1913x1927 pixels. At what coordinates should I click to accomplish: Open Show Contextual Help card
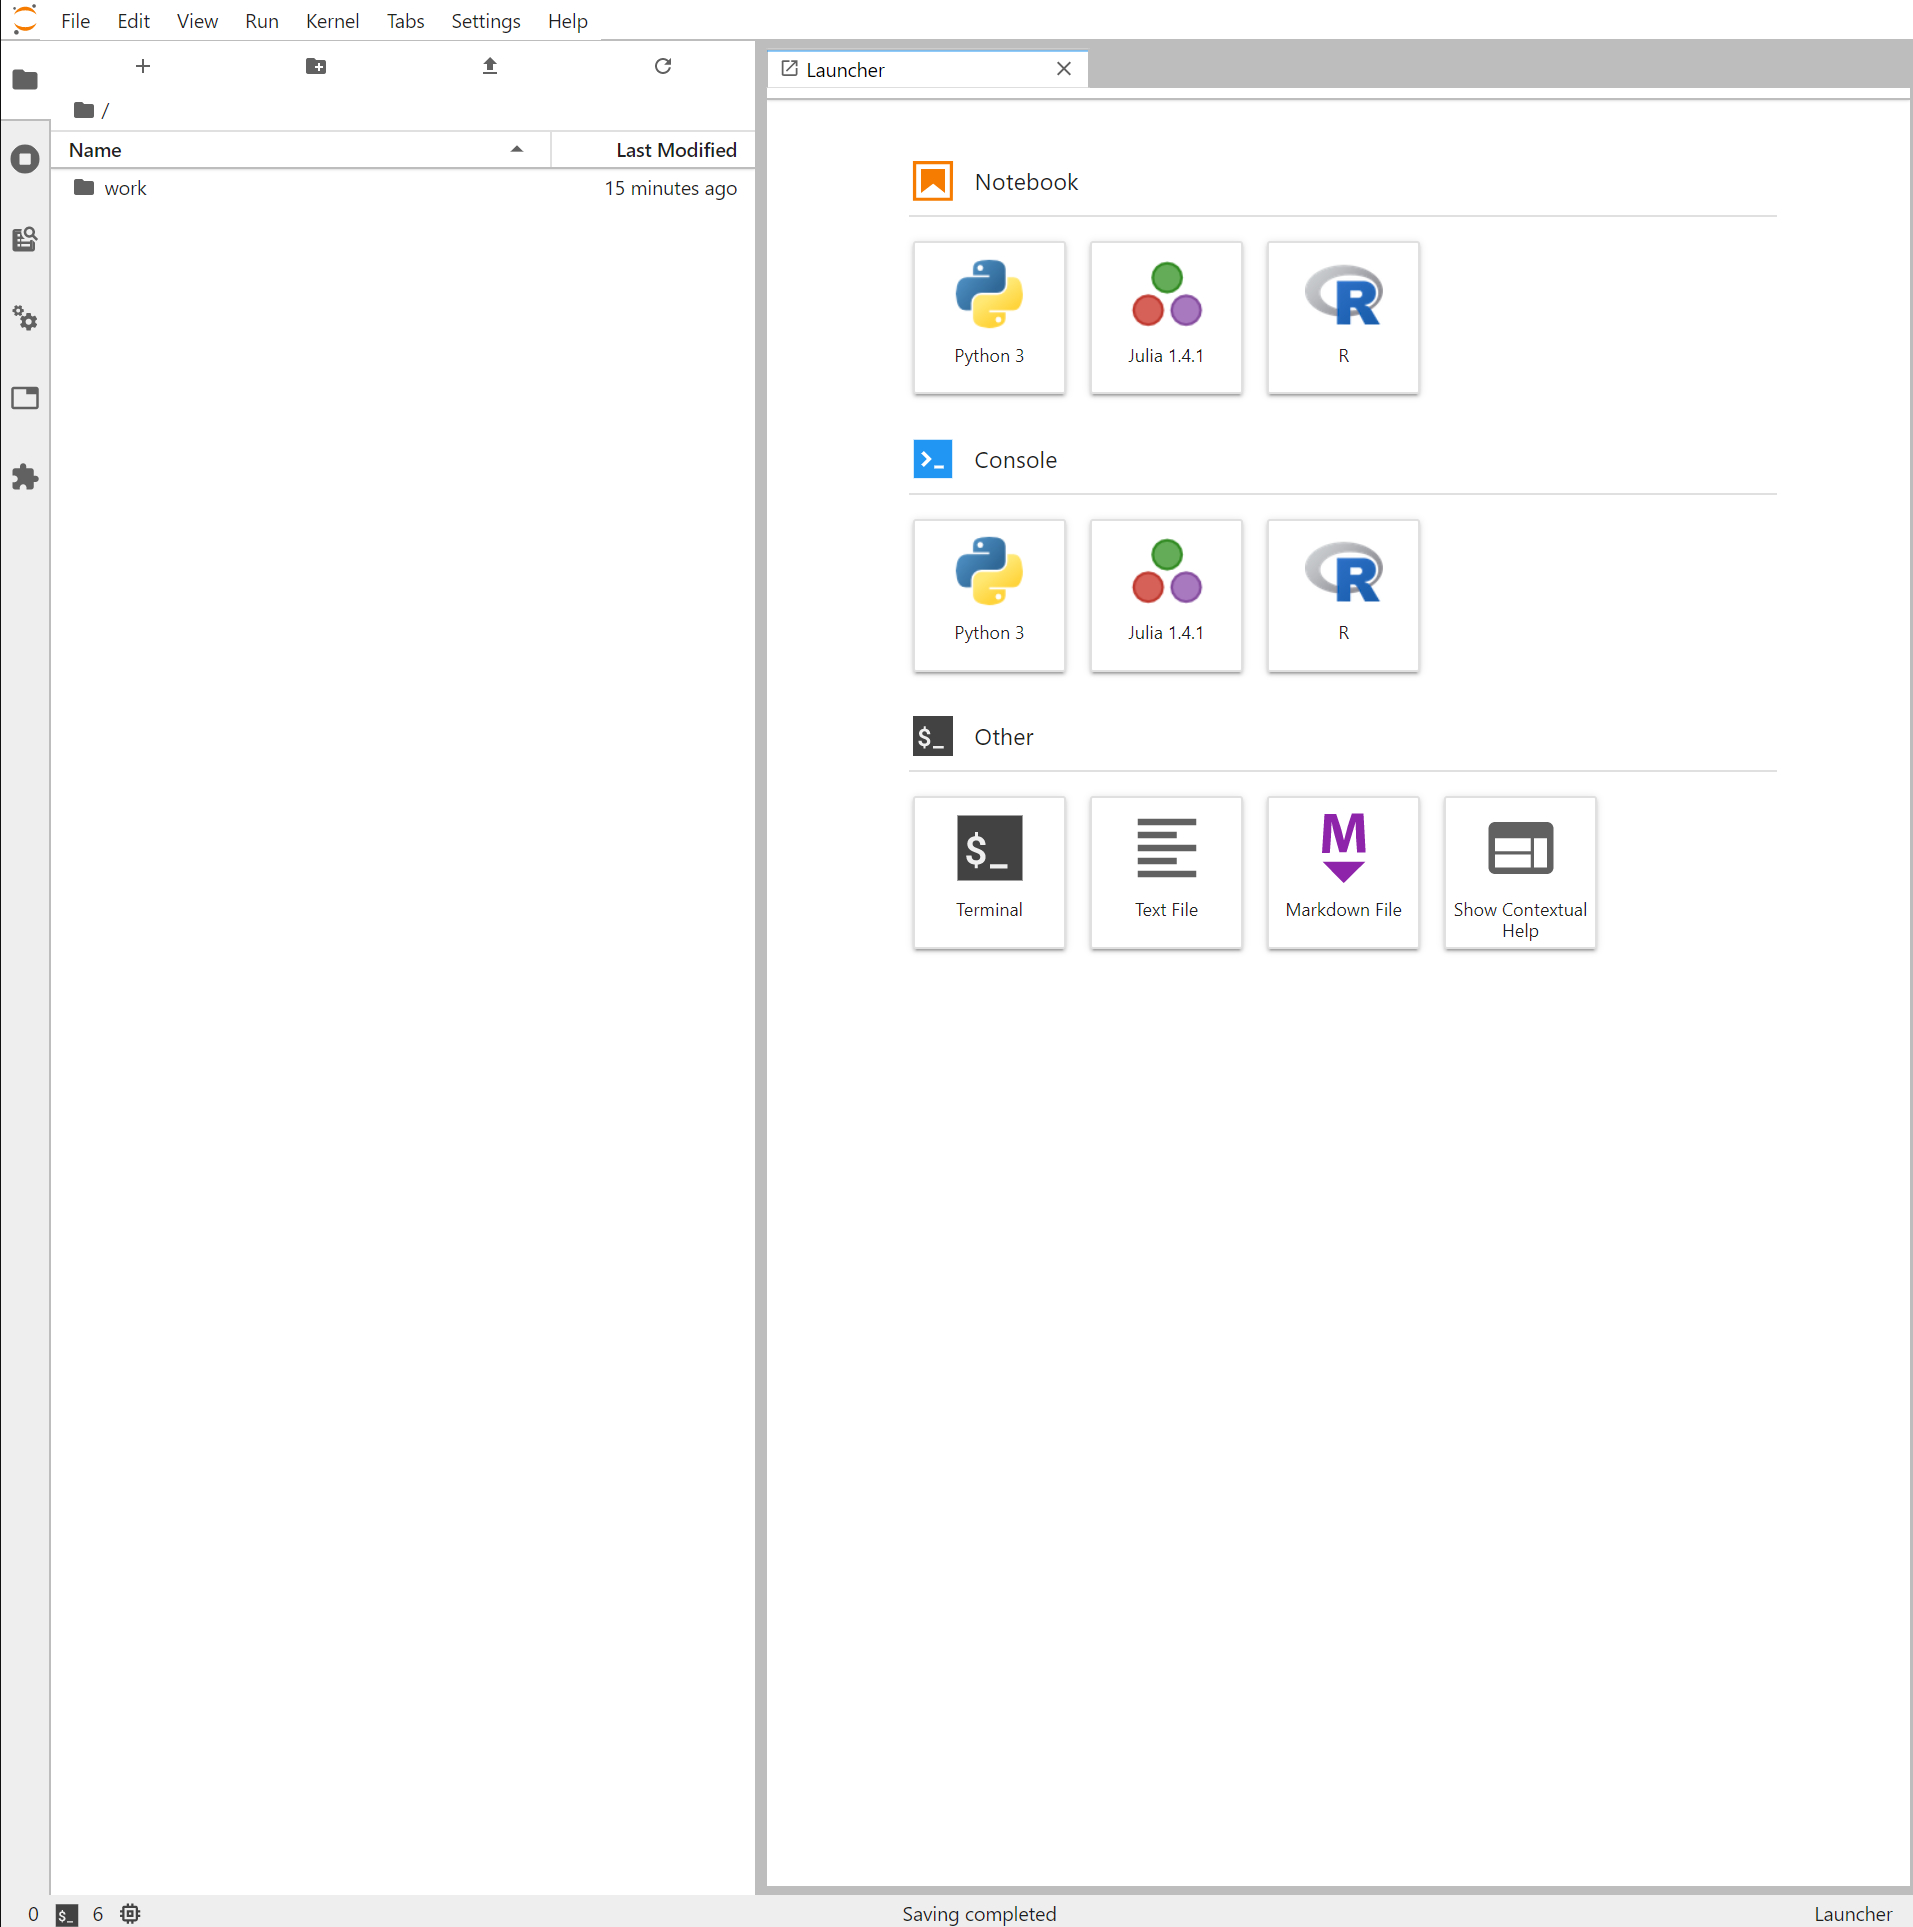[x=1520, y=872]
